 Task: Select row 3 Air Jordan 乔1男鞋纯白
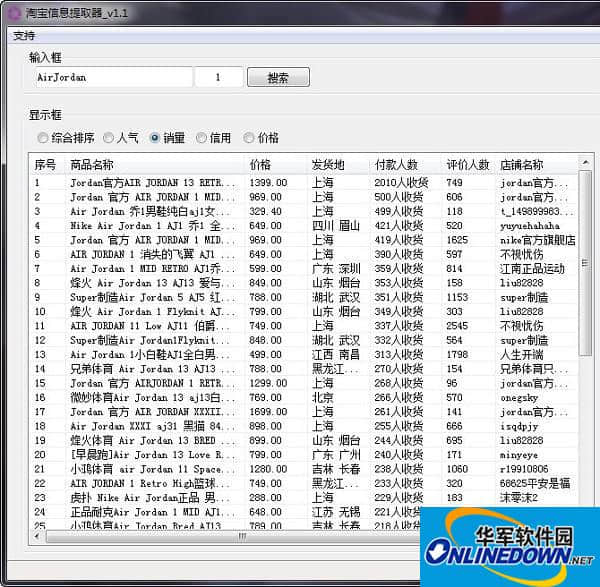[304, 211]
